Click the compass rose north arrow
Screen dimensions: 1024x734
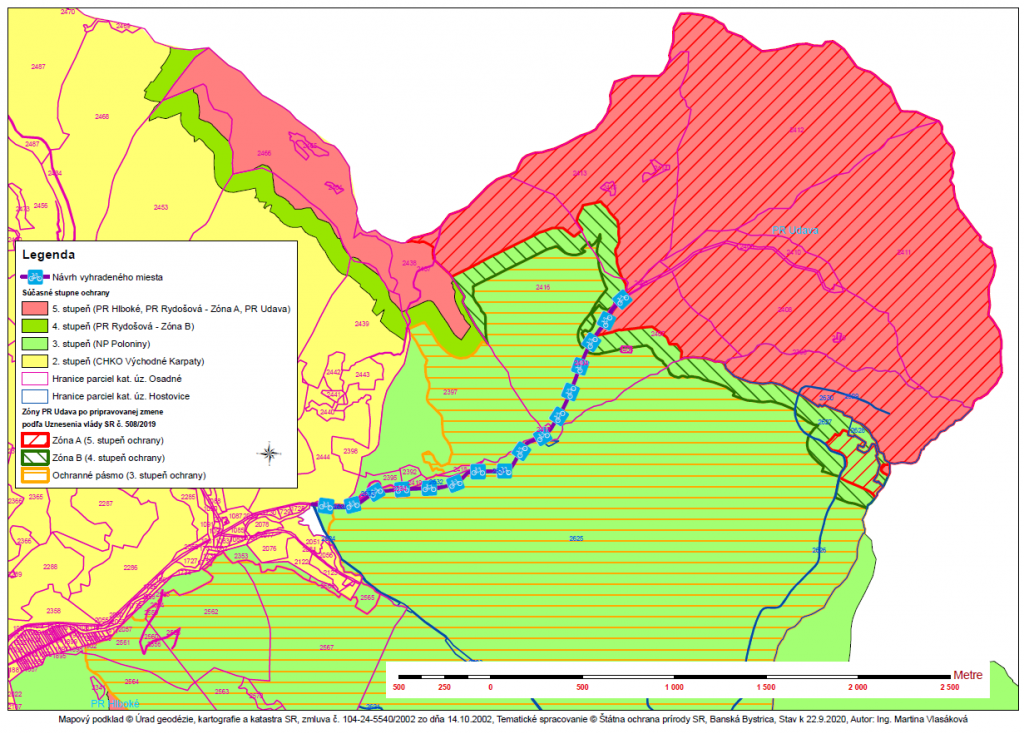(x=270, y=453)
